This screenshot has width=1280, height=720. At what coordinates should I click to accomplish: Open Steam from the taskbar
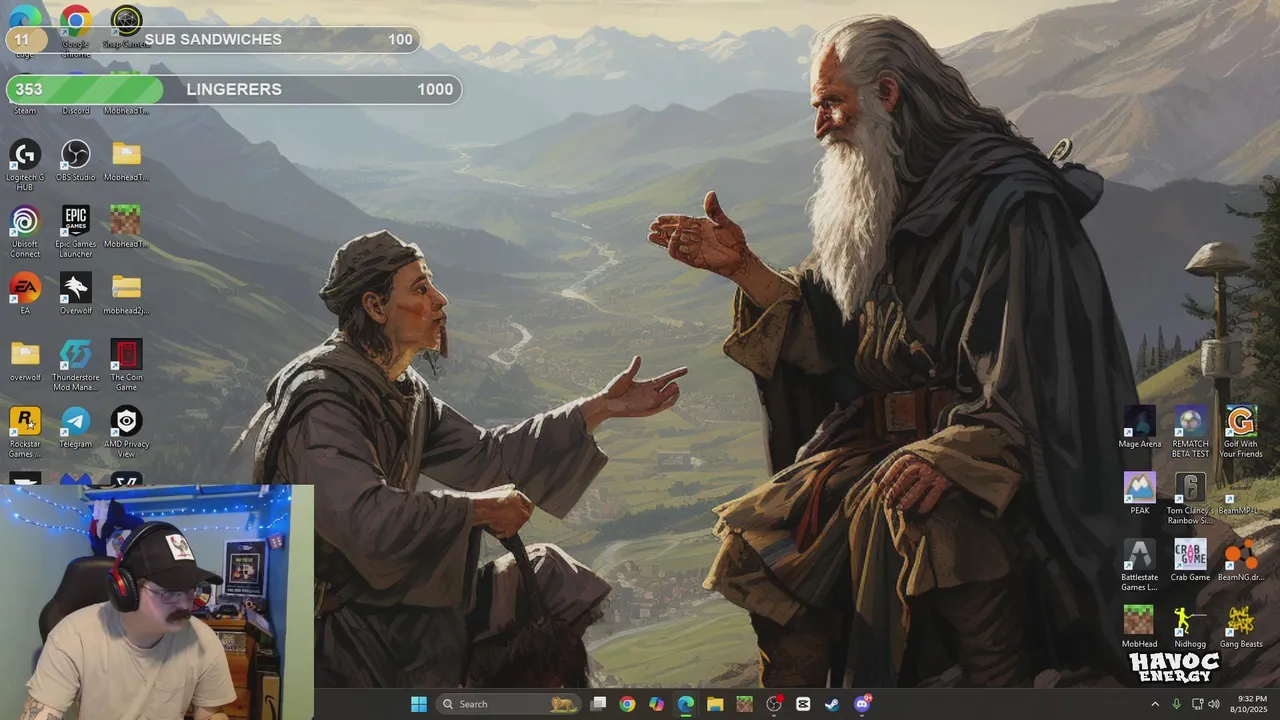click(832, 704)
